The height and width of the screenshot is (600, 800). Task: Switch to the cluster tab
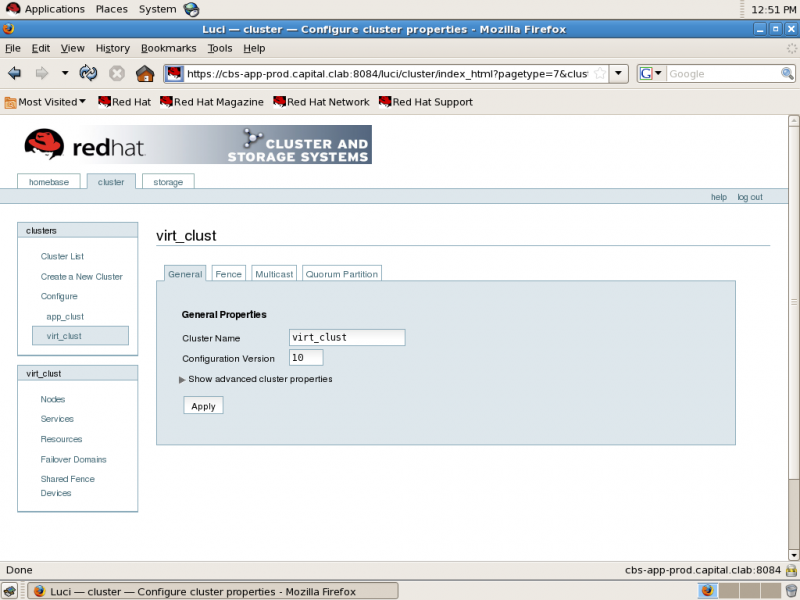[111, 182]
